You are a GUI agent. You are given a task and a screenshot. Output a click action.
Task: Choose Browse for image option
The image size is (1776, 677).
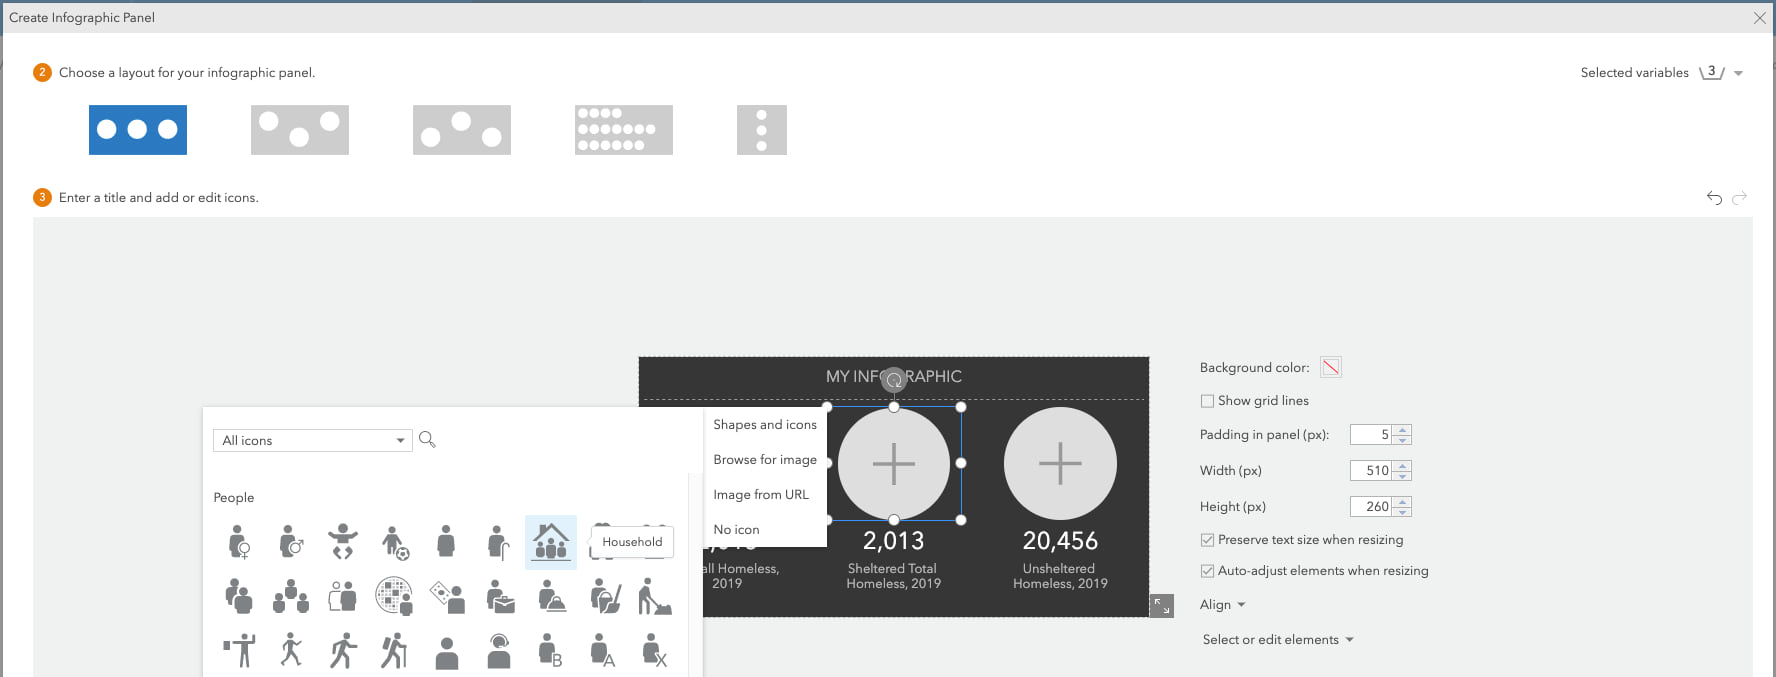765,460
